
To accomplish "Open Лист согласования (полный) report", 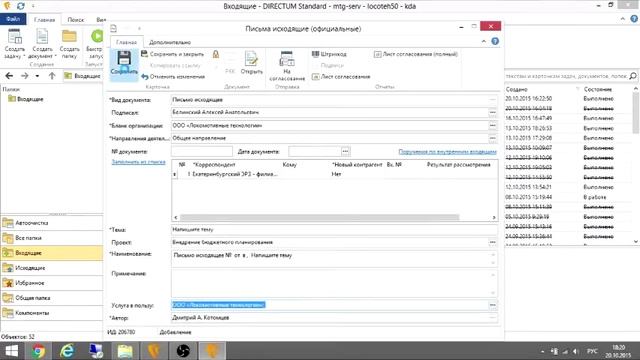I will coord(416,54).
